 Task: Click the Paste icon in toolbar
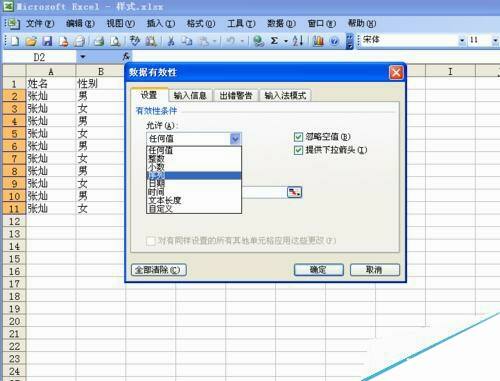pos(204,41)
